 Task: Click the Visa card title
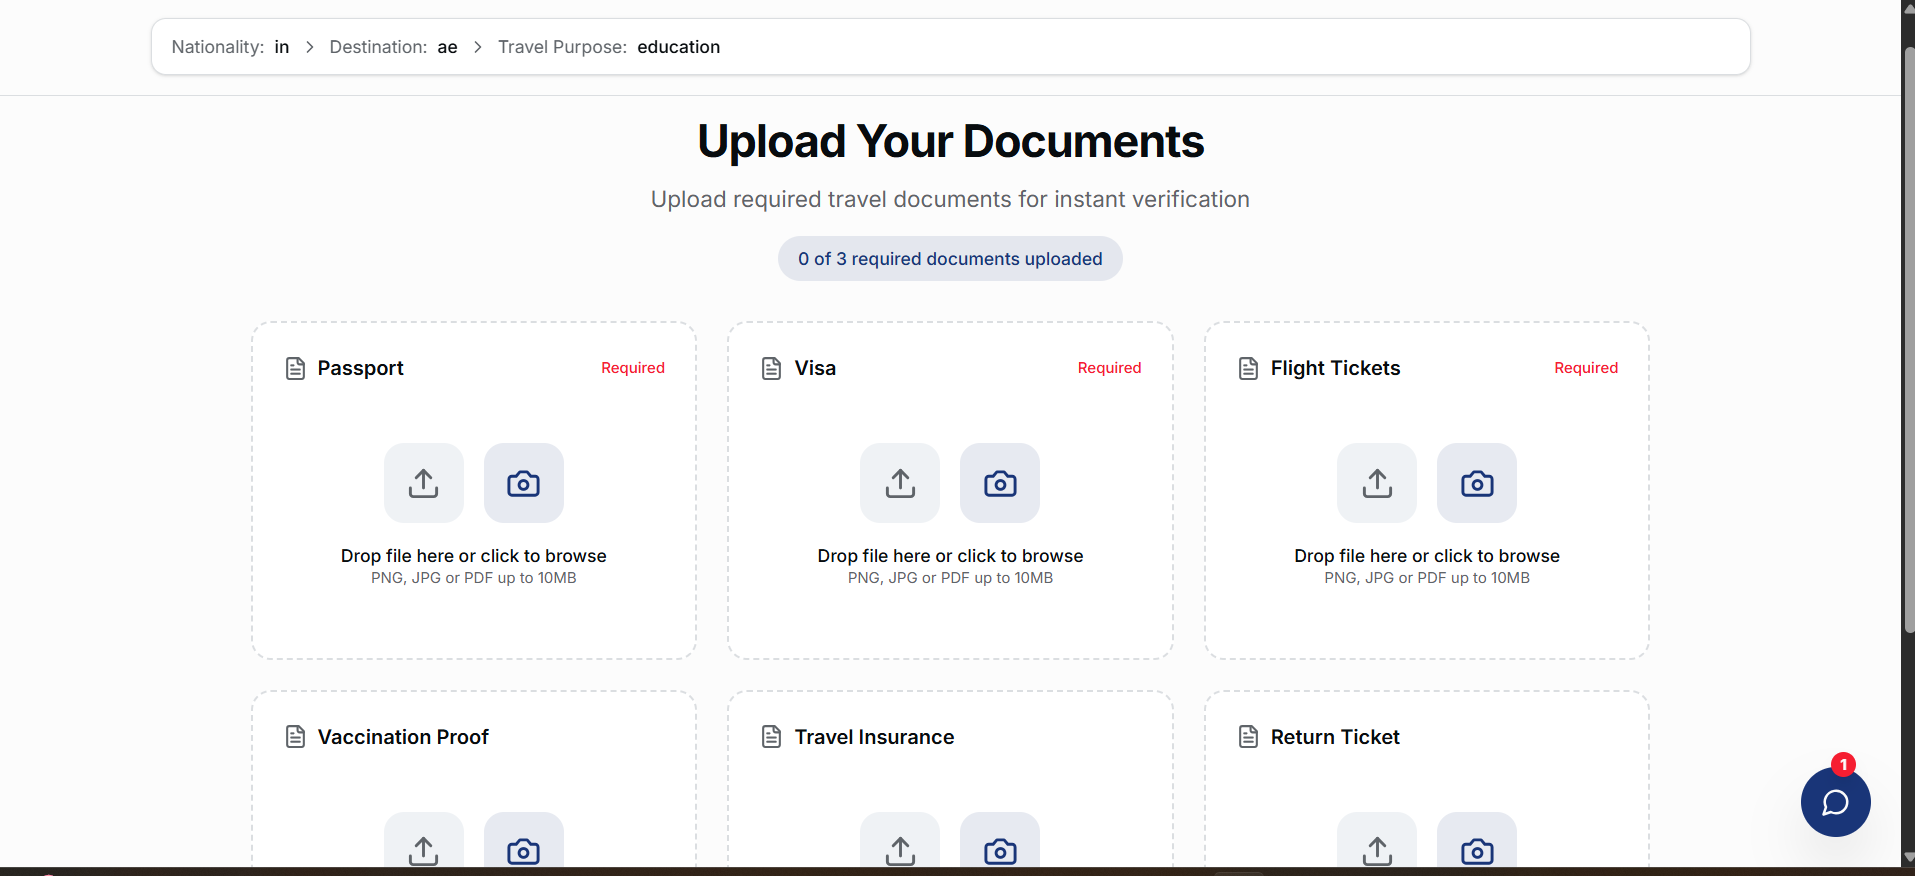(815, 368)
